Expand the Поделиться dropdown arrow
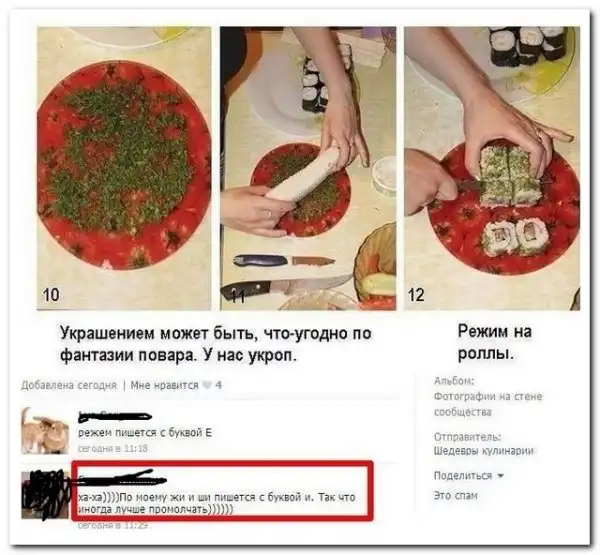The image size is (600, 555). coord(501,476)
